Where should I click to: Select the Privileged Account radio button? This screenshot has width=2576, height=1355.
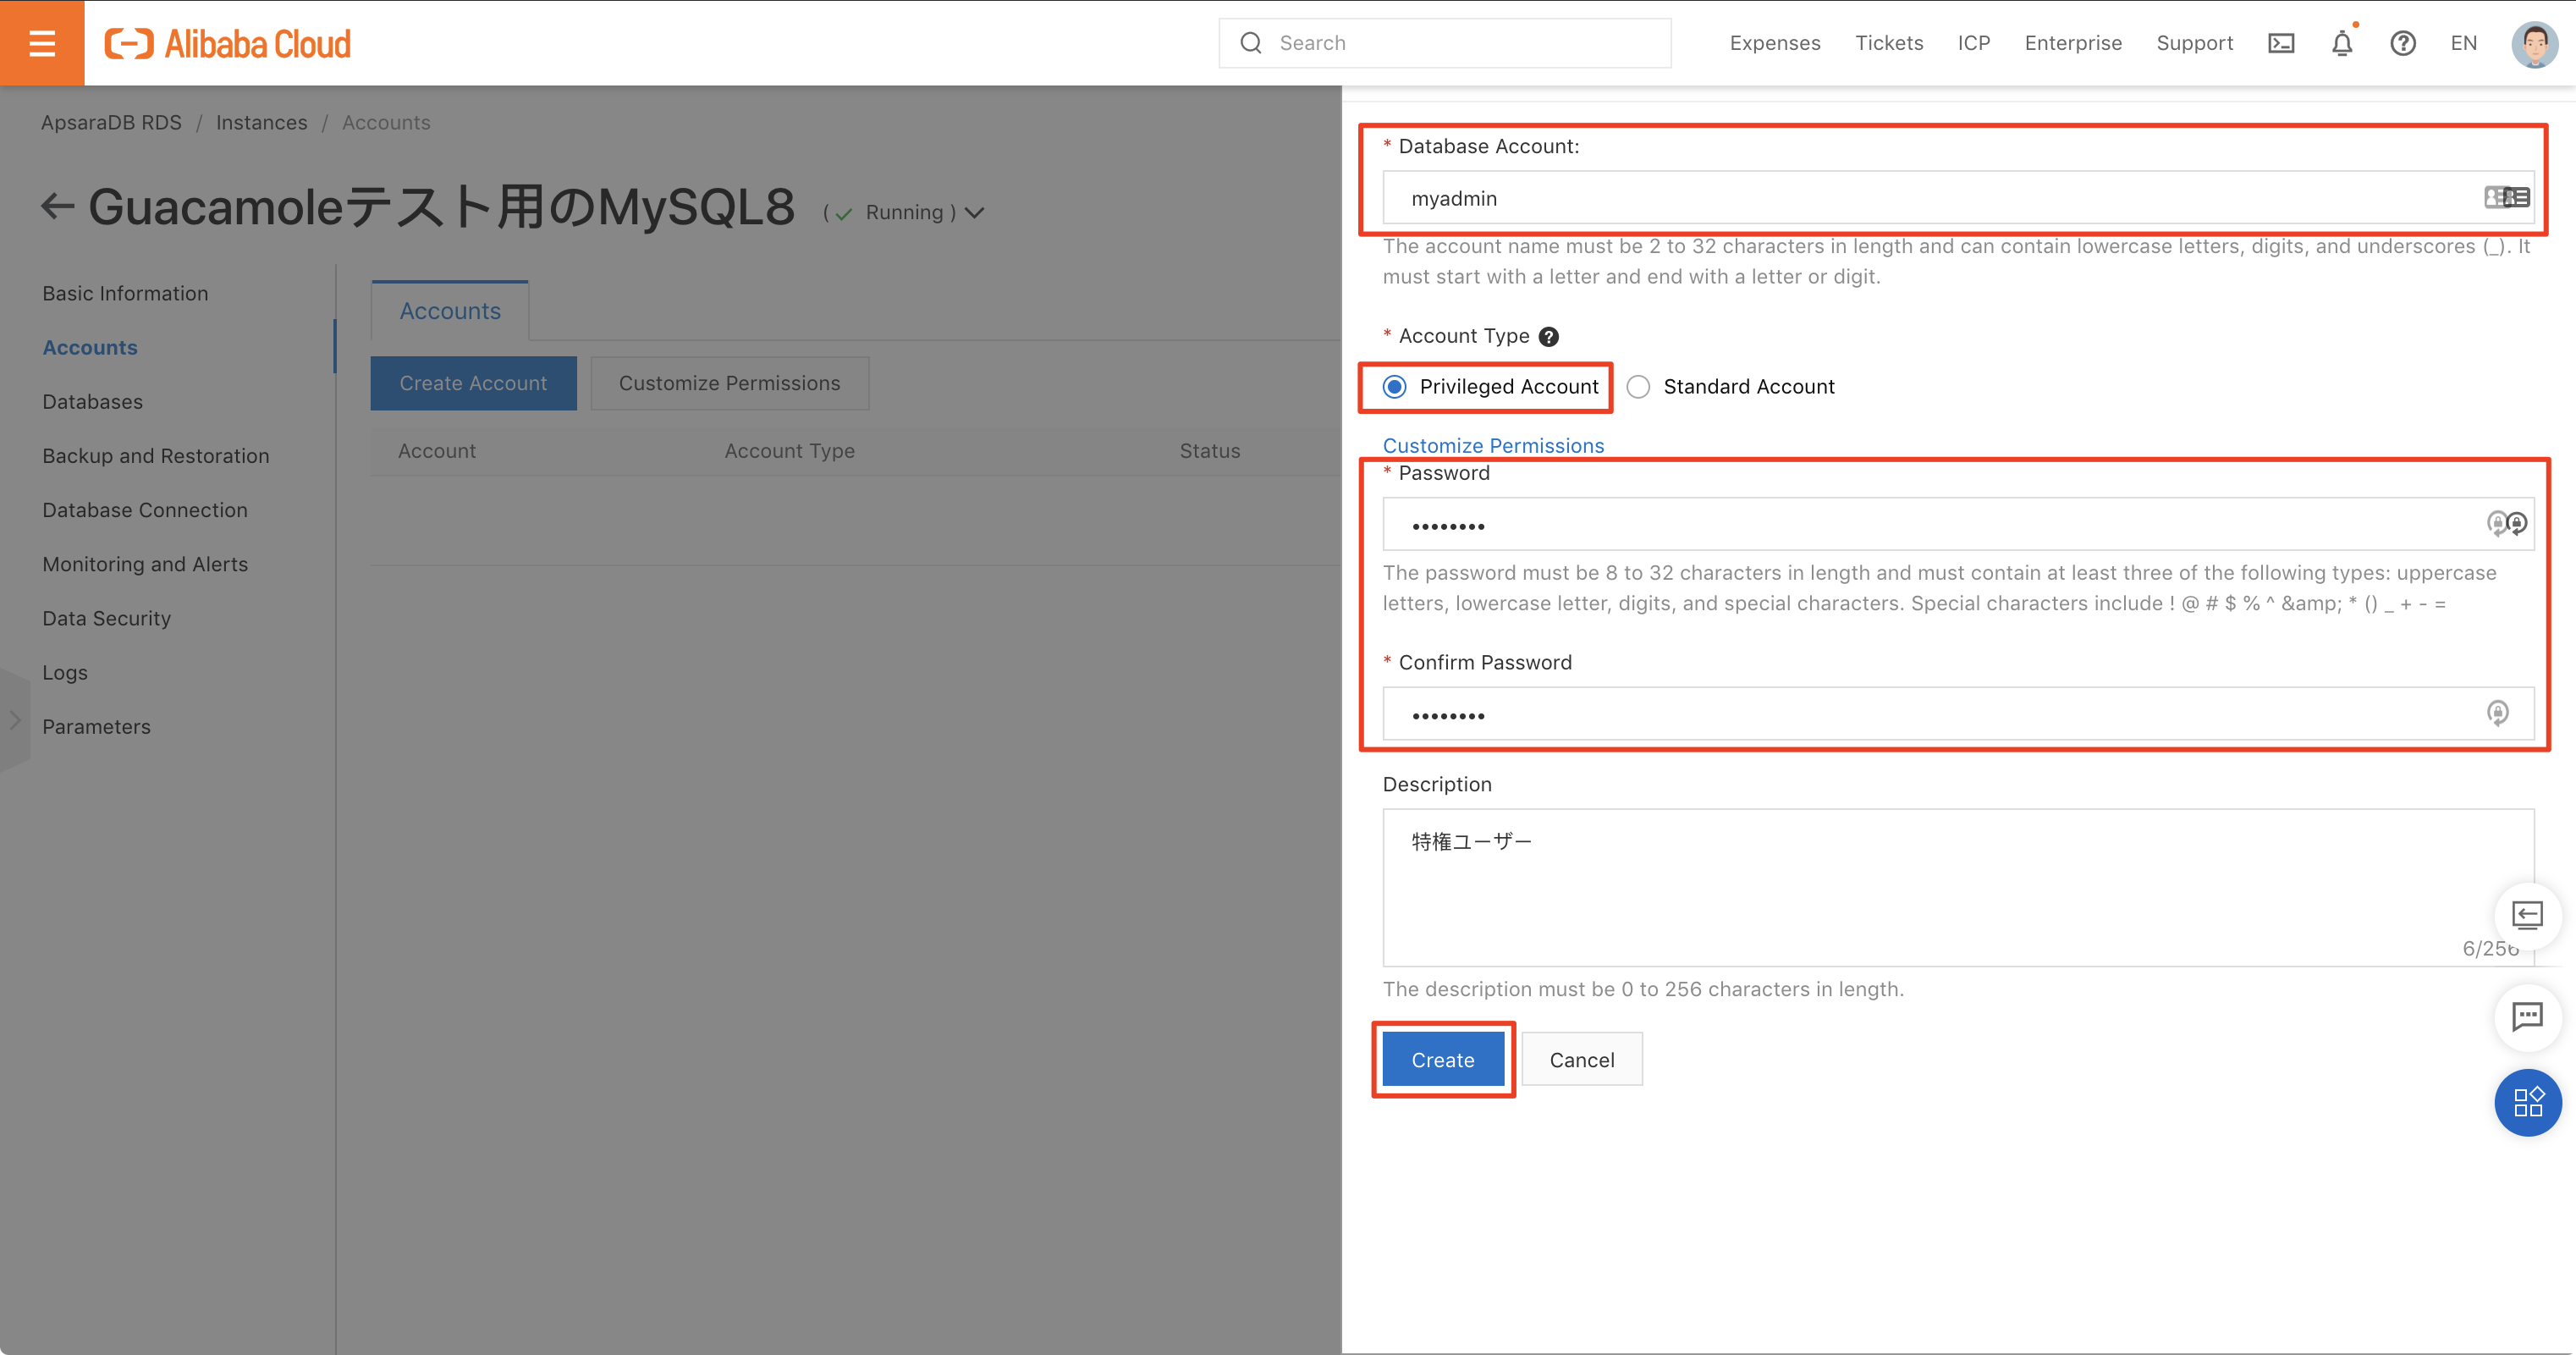point(1394,387)
